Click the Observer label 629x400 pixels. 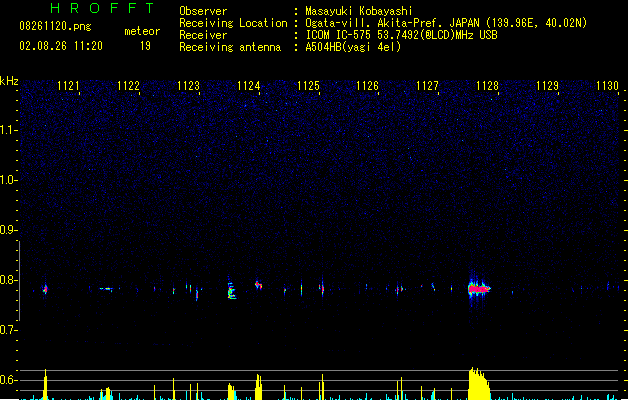(x=203, y=11)
